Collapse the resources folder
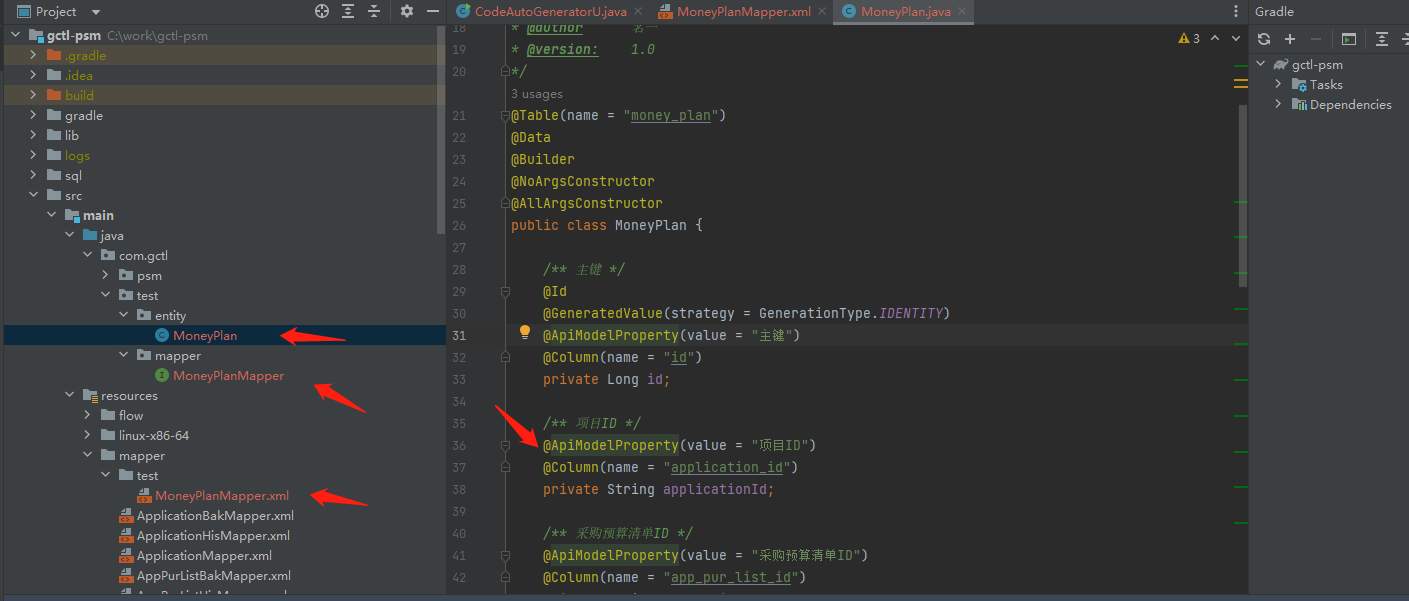 70,396
